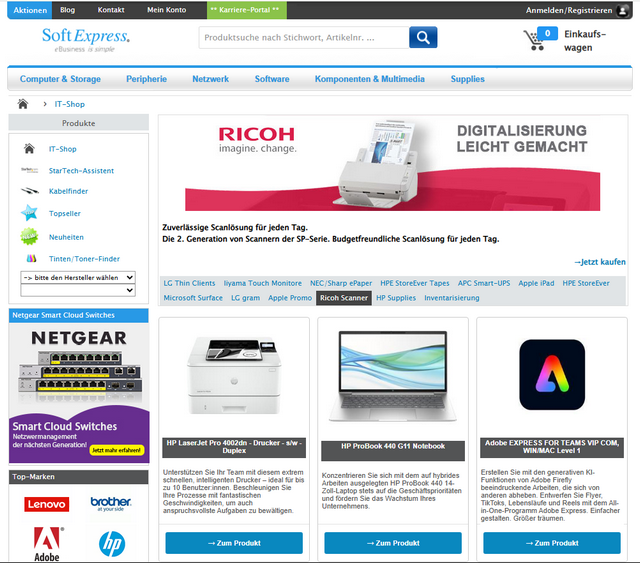Select the Apple iPad tab
Viewport: 640px width, 563px height.
coord(536,283)
